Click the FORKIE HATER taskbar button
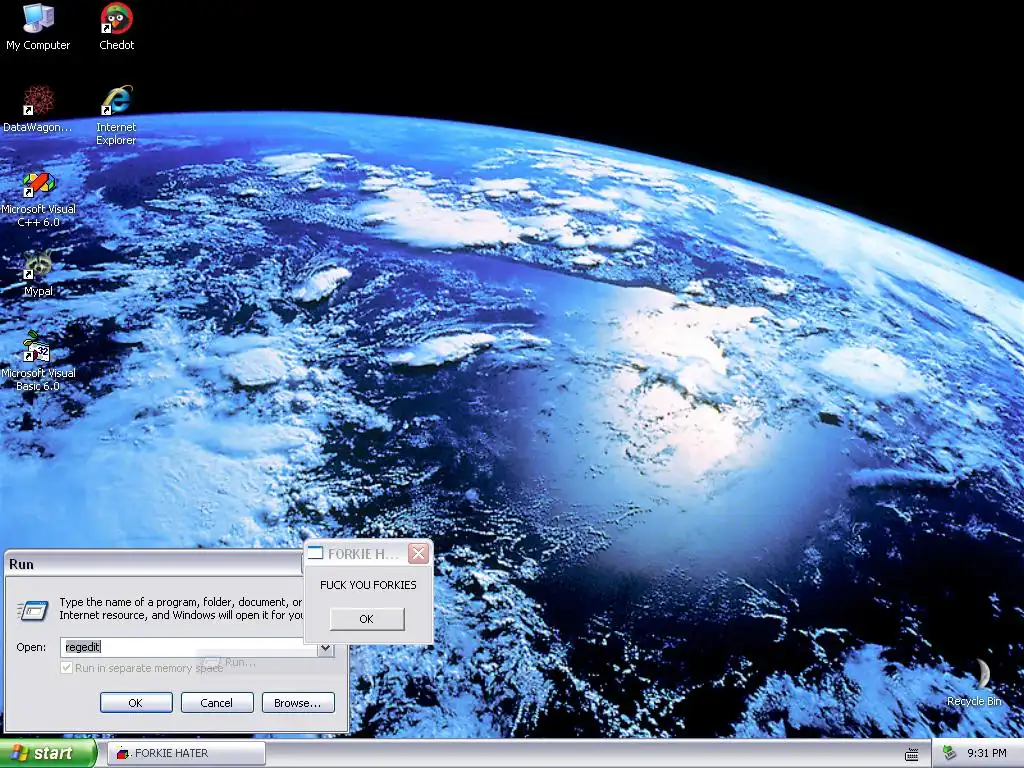The image size is (1024, 768). [x=187, y=753]
